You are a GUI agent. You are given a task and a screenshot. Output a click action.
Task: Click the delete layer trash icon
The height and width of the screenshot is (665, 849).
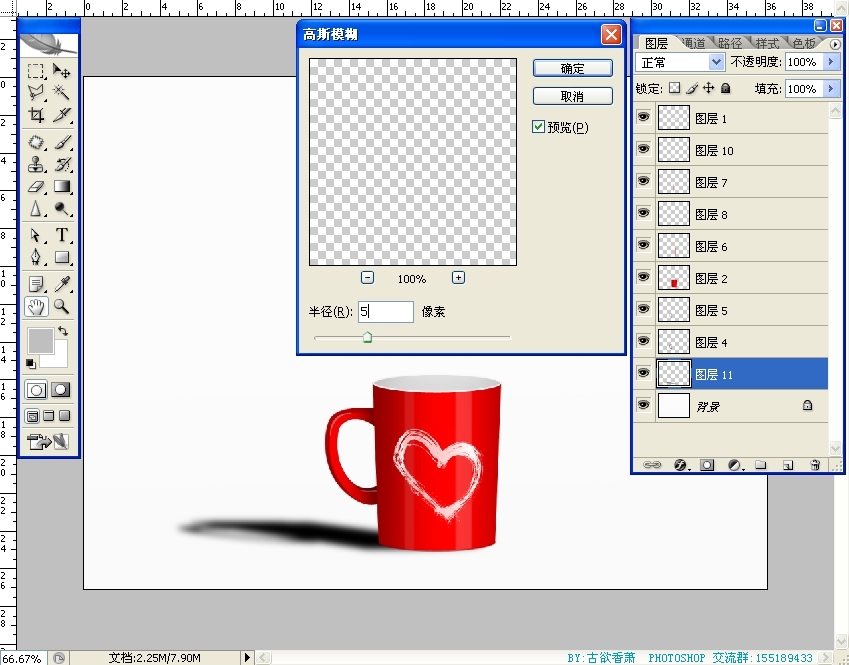815,465
